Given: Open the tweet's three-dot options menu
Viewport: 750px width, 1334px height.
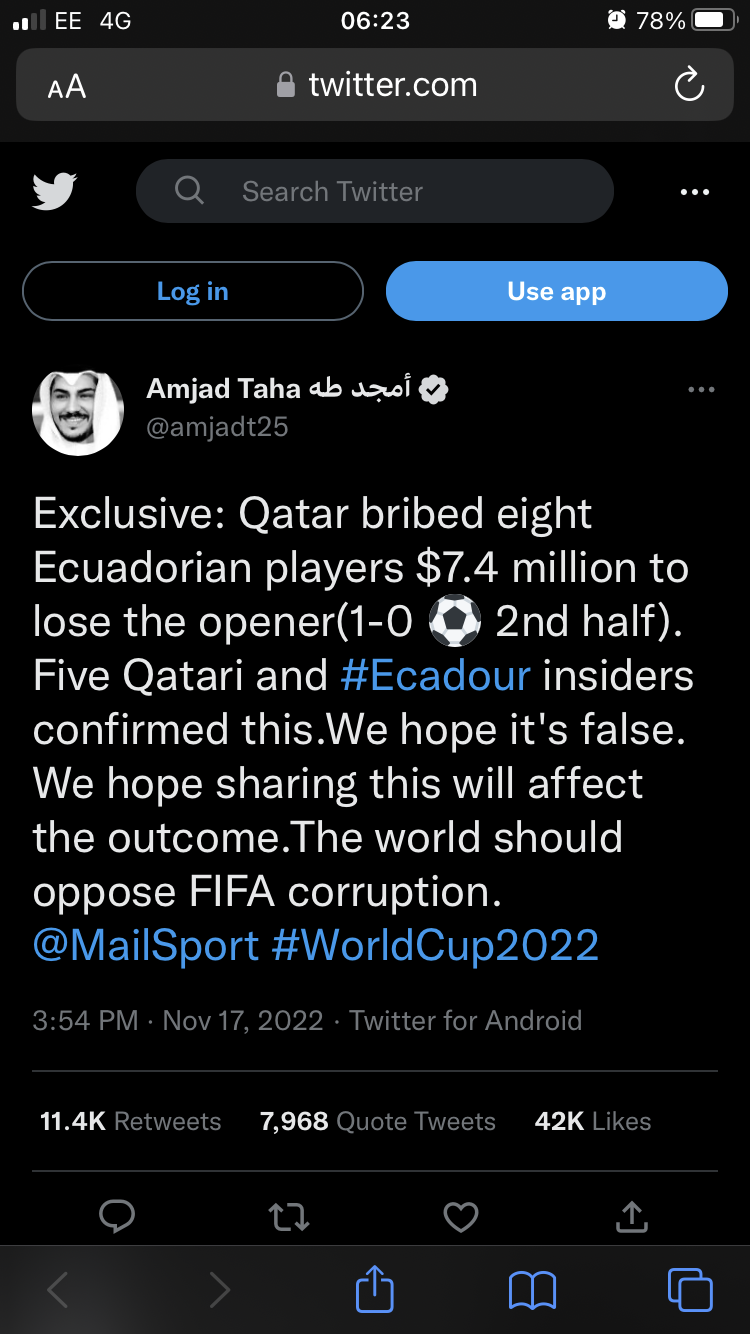Looking at the screenshot, I should click(x=702, y=390).
